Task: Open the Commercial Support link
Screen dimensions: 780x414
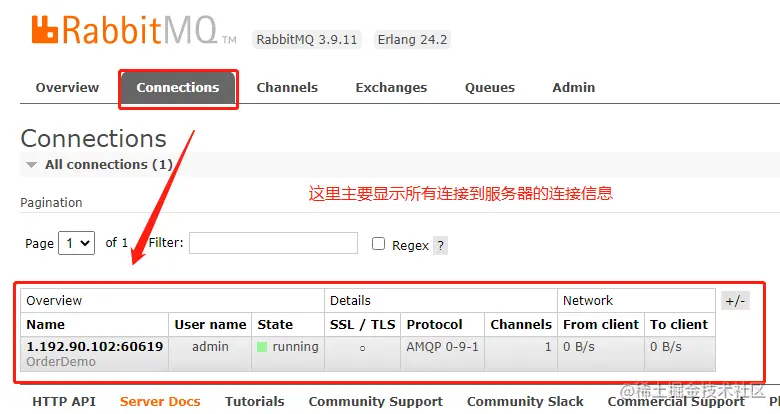Action: point(677,402)
